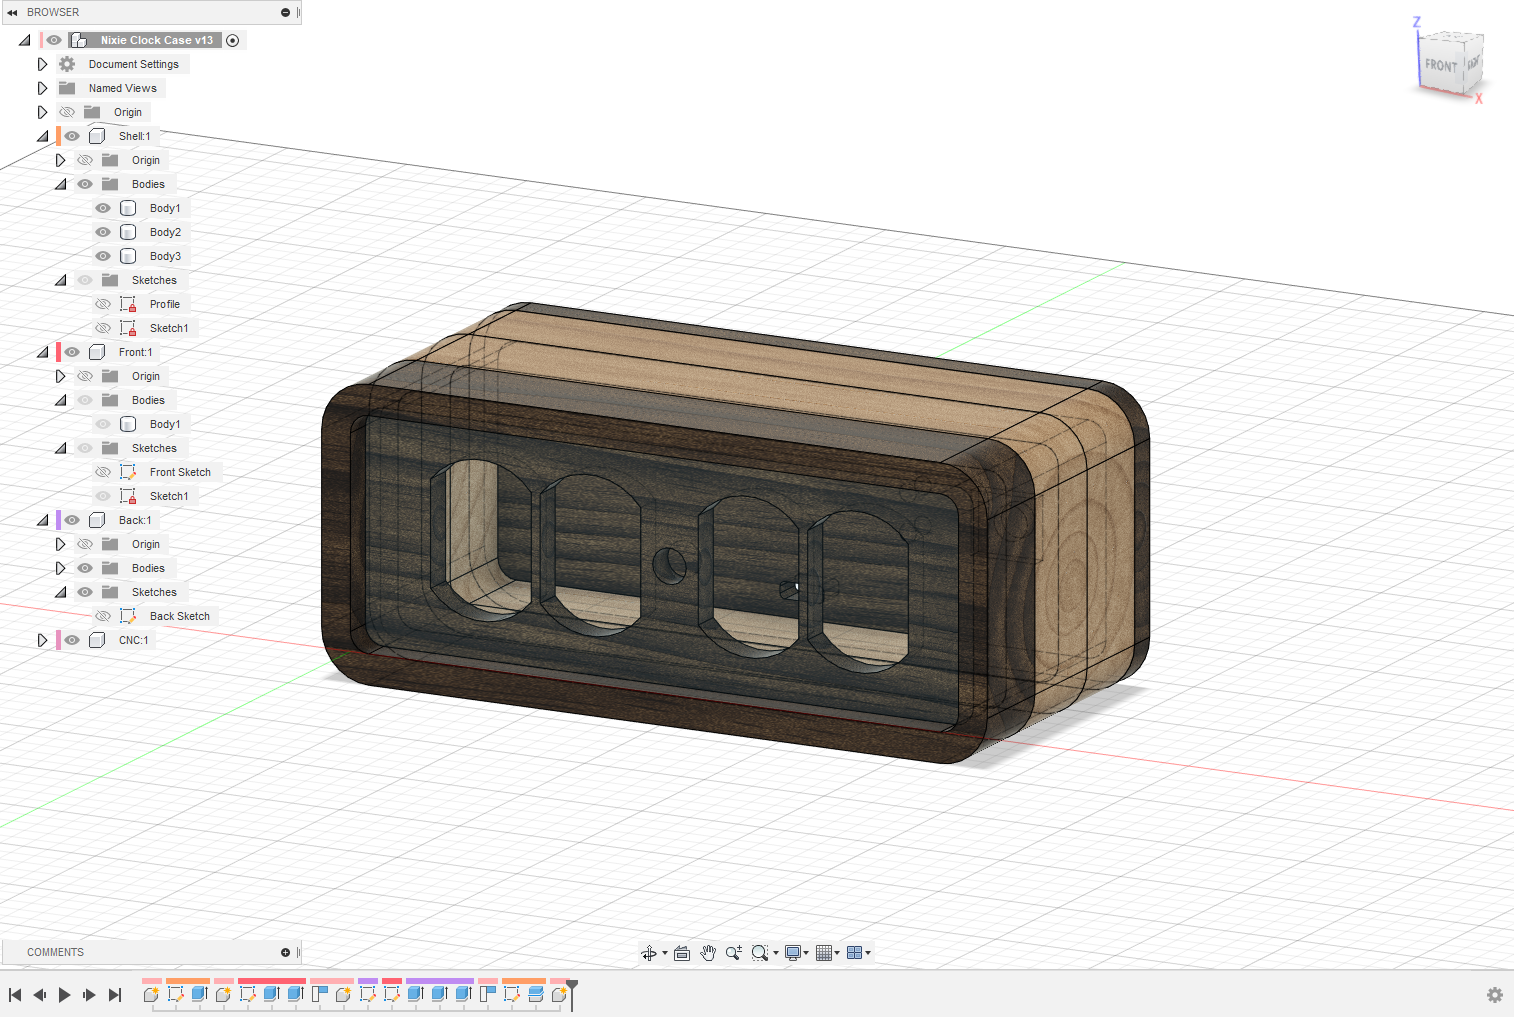Screen dimensions: 1514x1017
Task: Select the Orbit navigation tool
Action: (649, 953)
